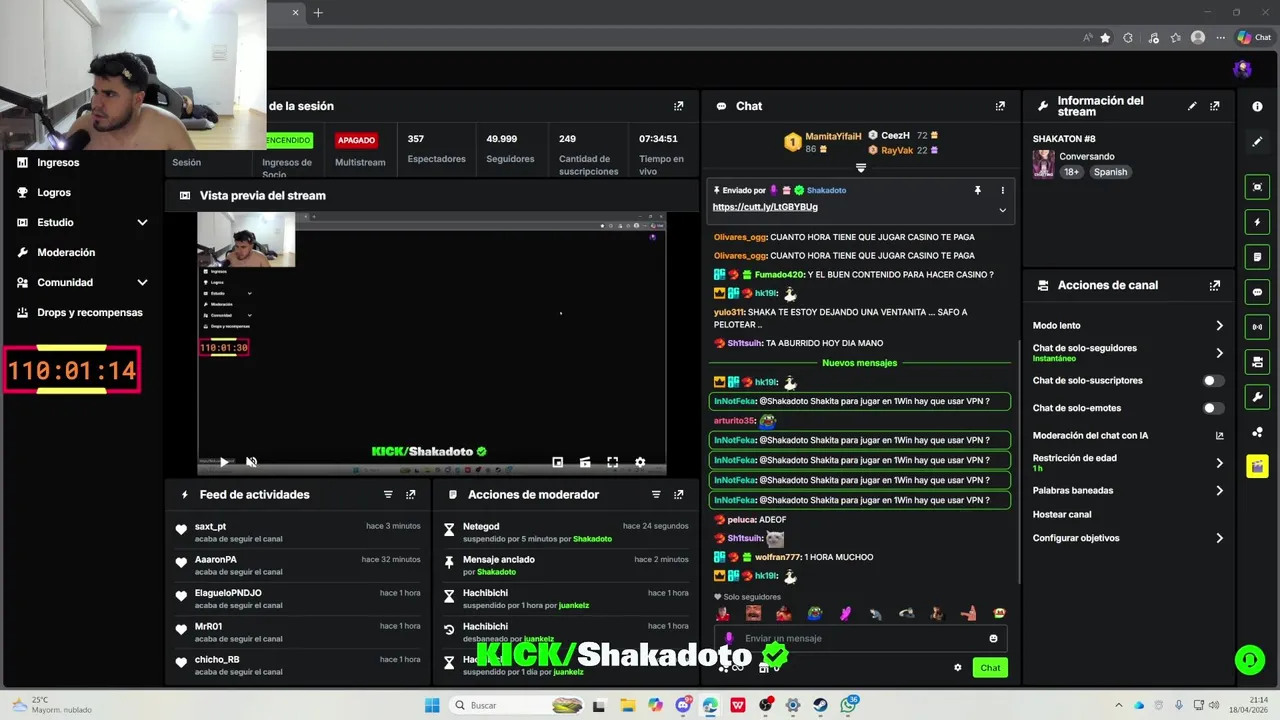Open stream preview settings gear
Image resolution: width=1280 pixels, height=720 pixels.
[x=640, y=462]
